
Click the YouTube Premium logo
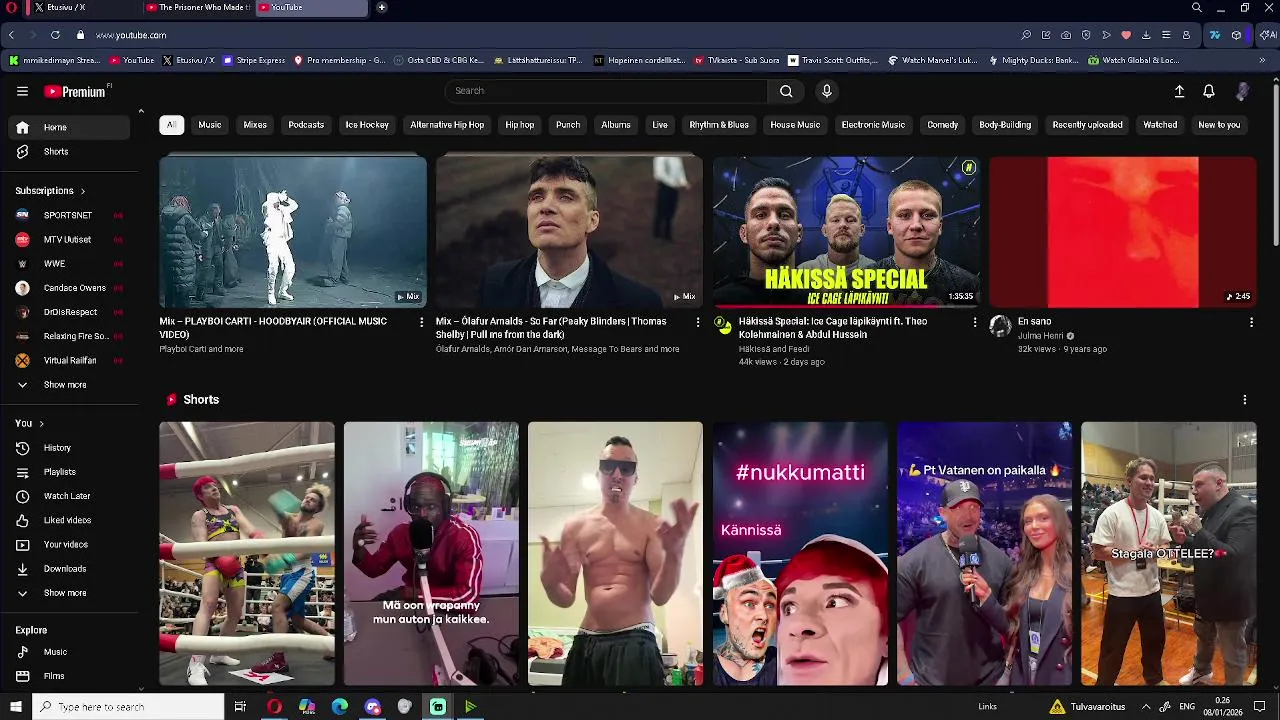(x=76, y=91)
